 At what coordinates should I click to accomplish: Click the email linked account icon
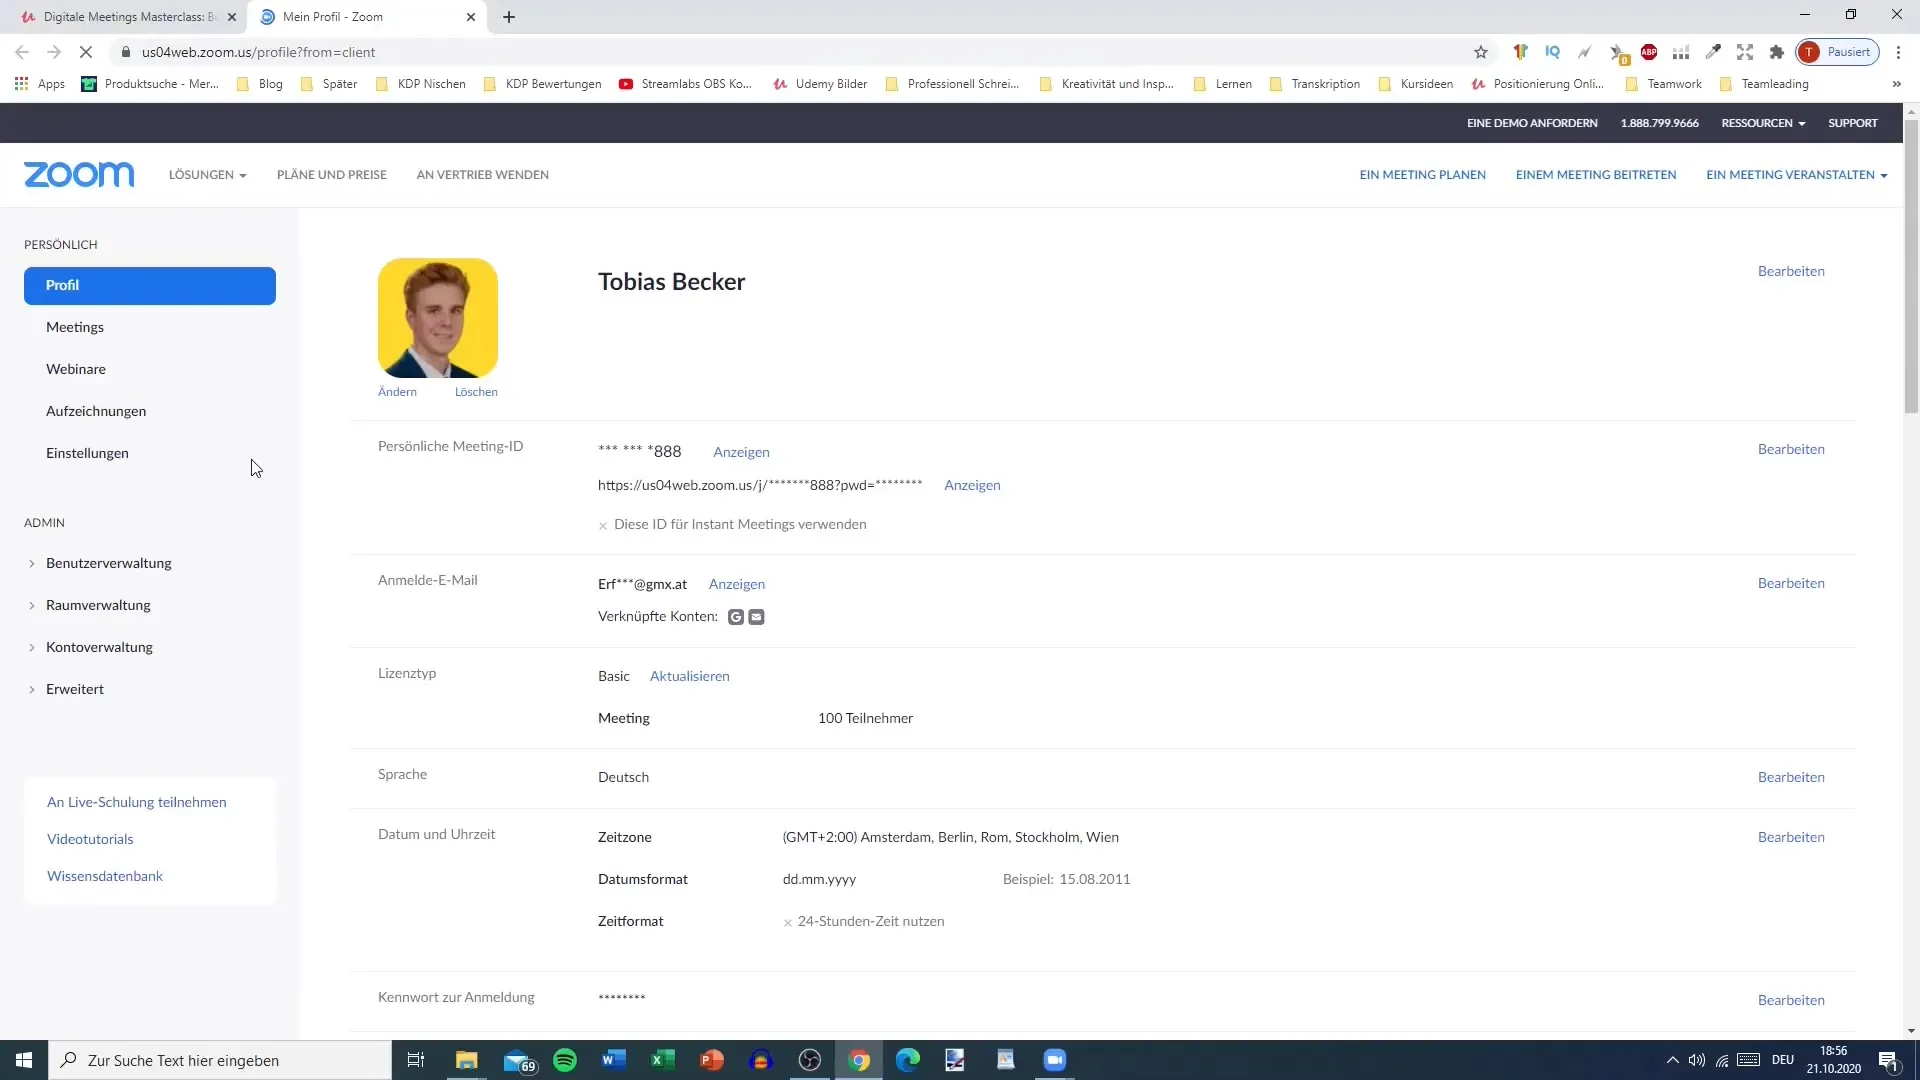[x=757, y=616]
